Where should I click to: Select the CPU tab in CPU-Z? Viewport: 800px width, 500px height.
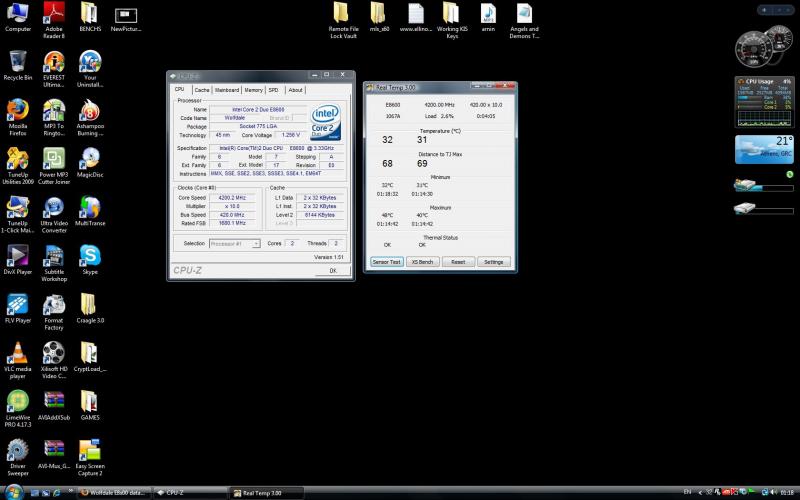tap(180, 89)
